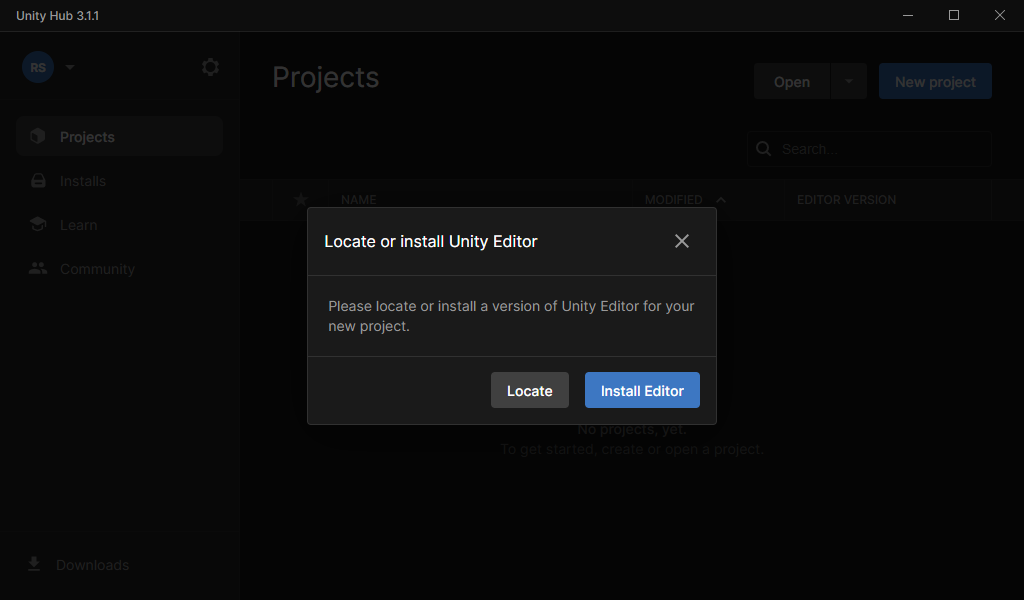Click the Installs padlock icon
Screen dimensions: 1024x600
coord(37,180)
